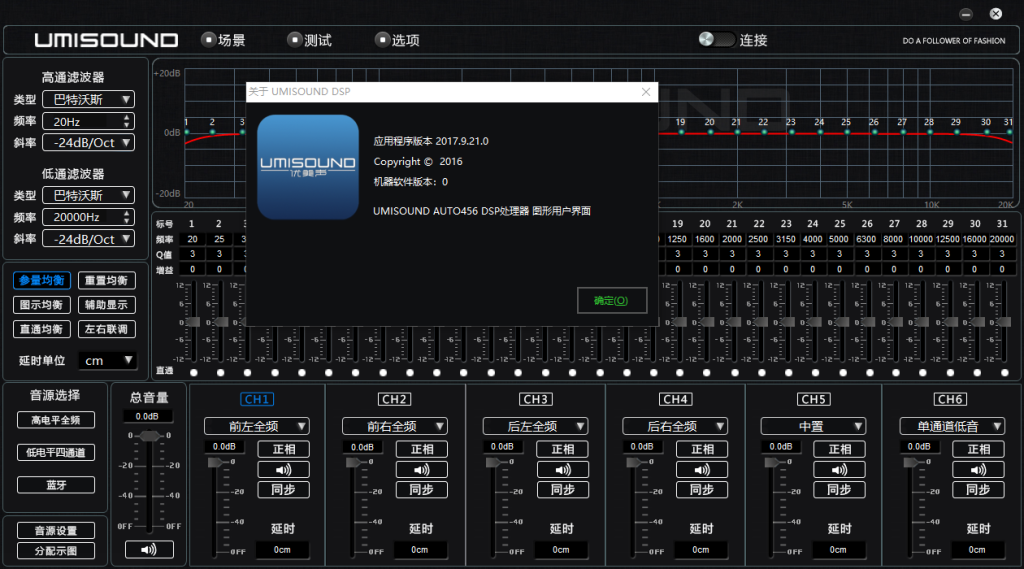
Task: Click CH1 volume fader handle
Action: [215, 463]
